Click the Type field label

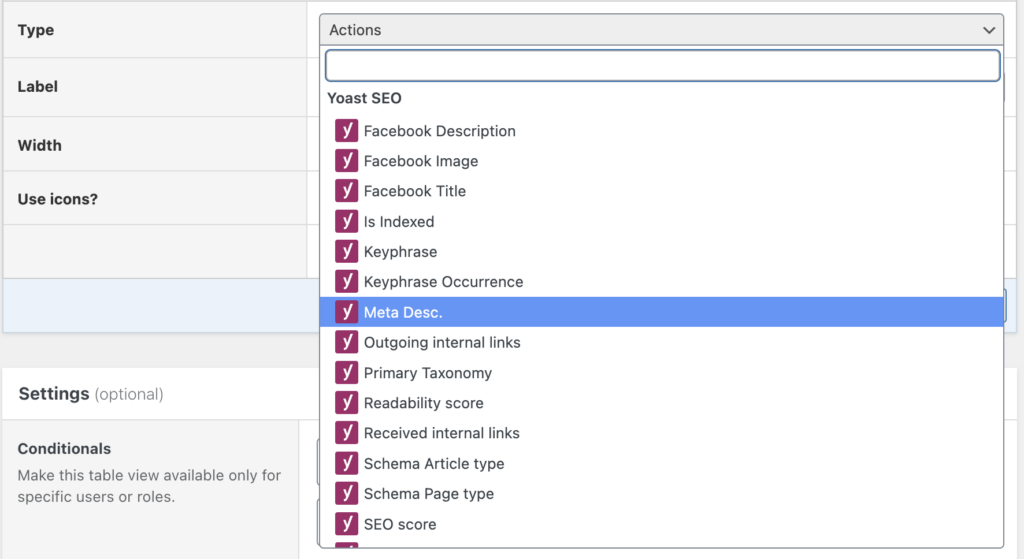coord(36,30)
